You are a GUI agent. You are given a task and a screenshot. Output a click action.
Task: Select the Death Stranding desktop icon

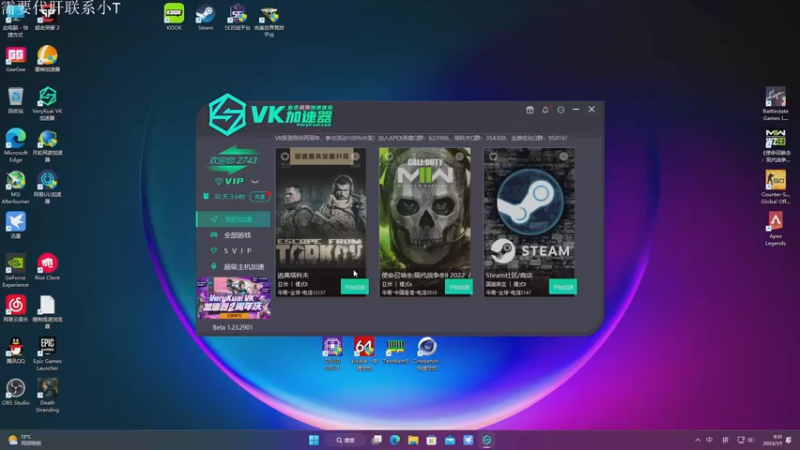(x=47, y=396)
